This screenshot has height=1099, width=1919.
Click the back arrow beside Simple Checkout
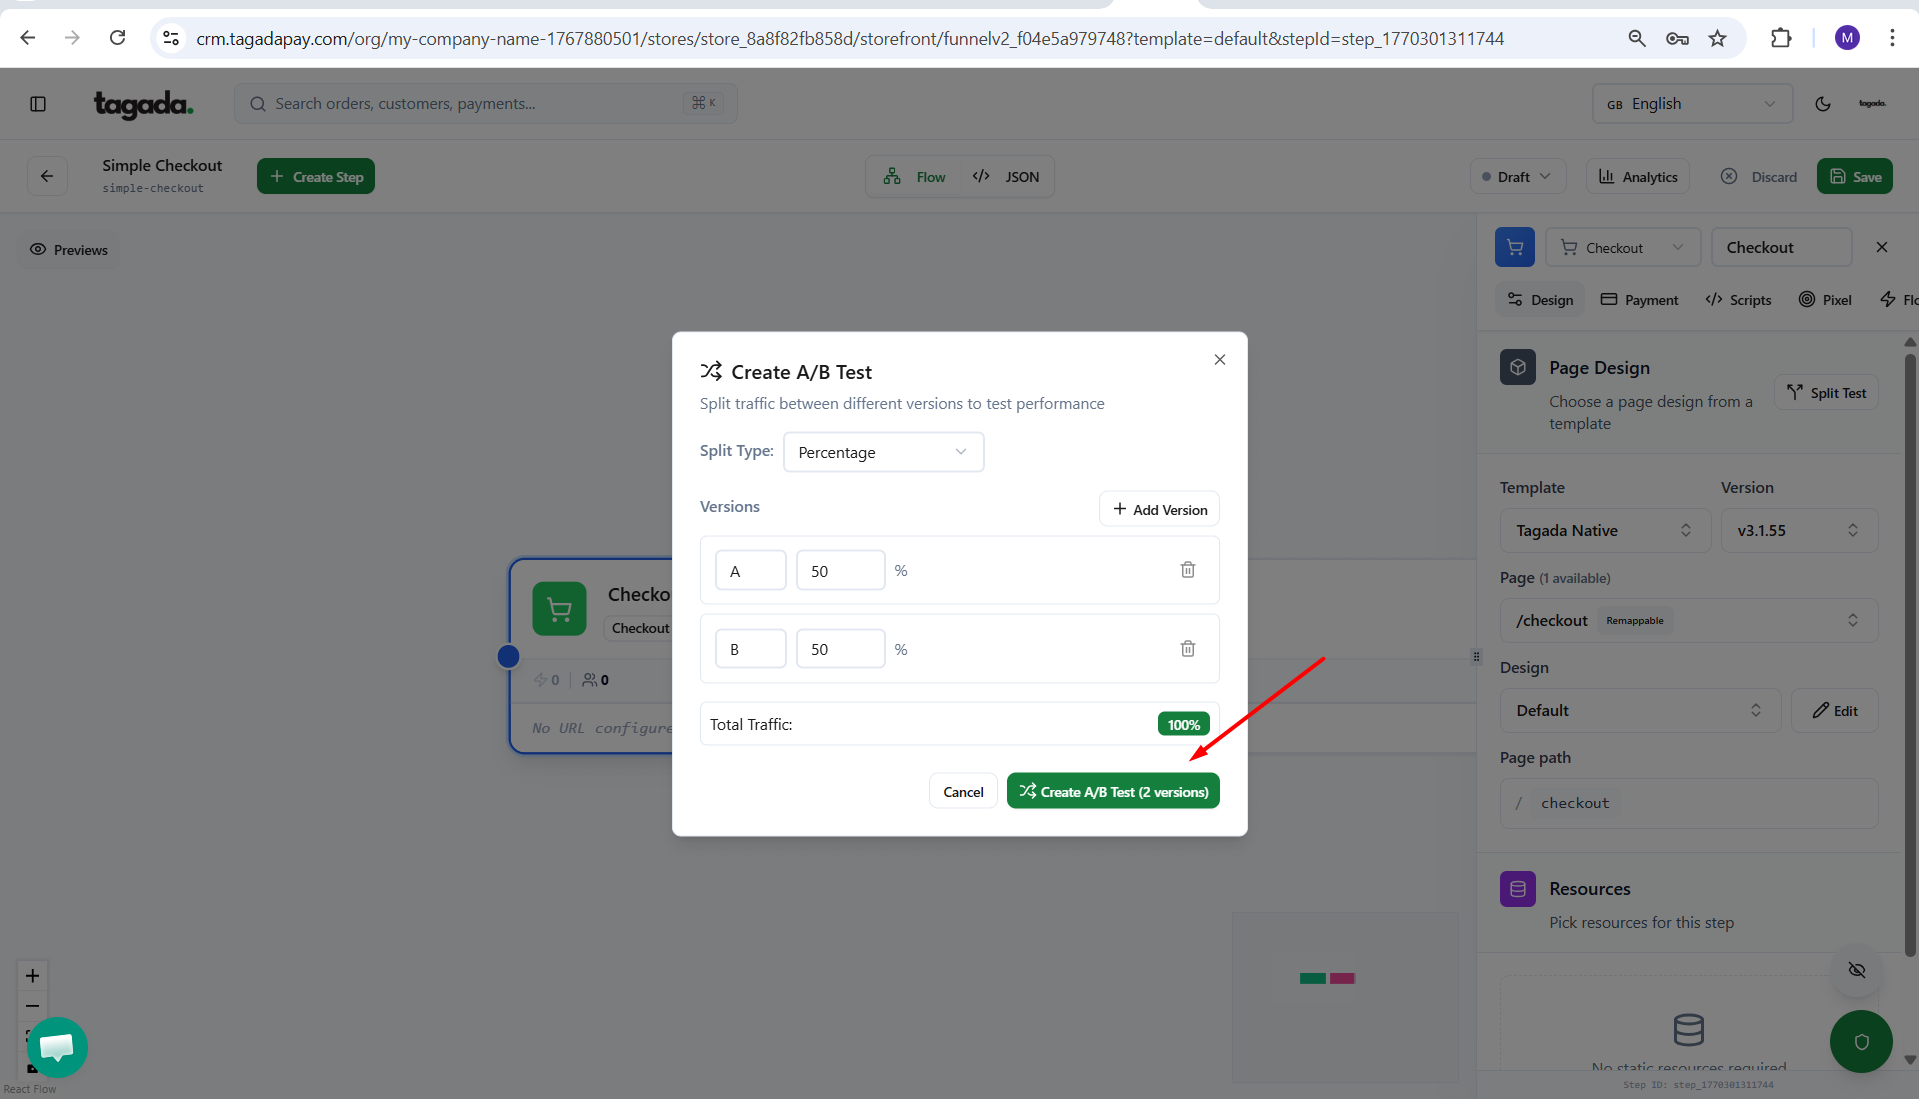point(47,177)
